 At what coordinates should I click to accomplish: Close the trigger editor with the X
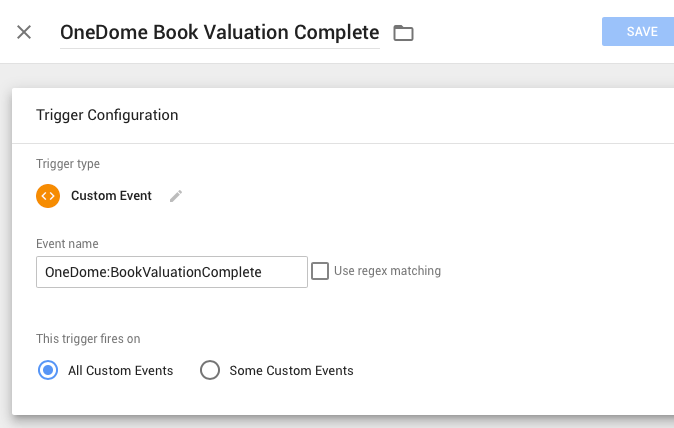pos(24,32)
